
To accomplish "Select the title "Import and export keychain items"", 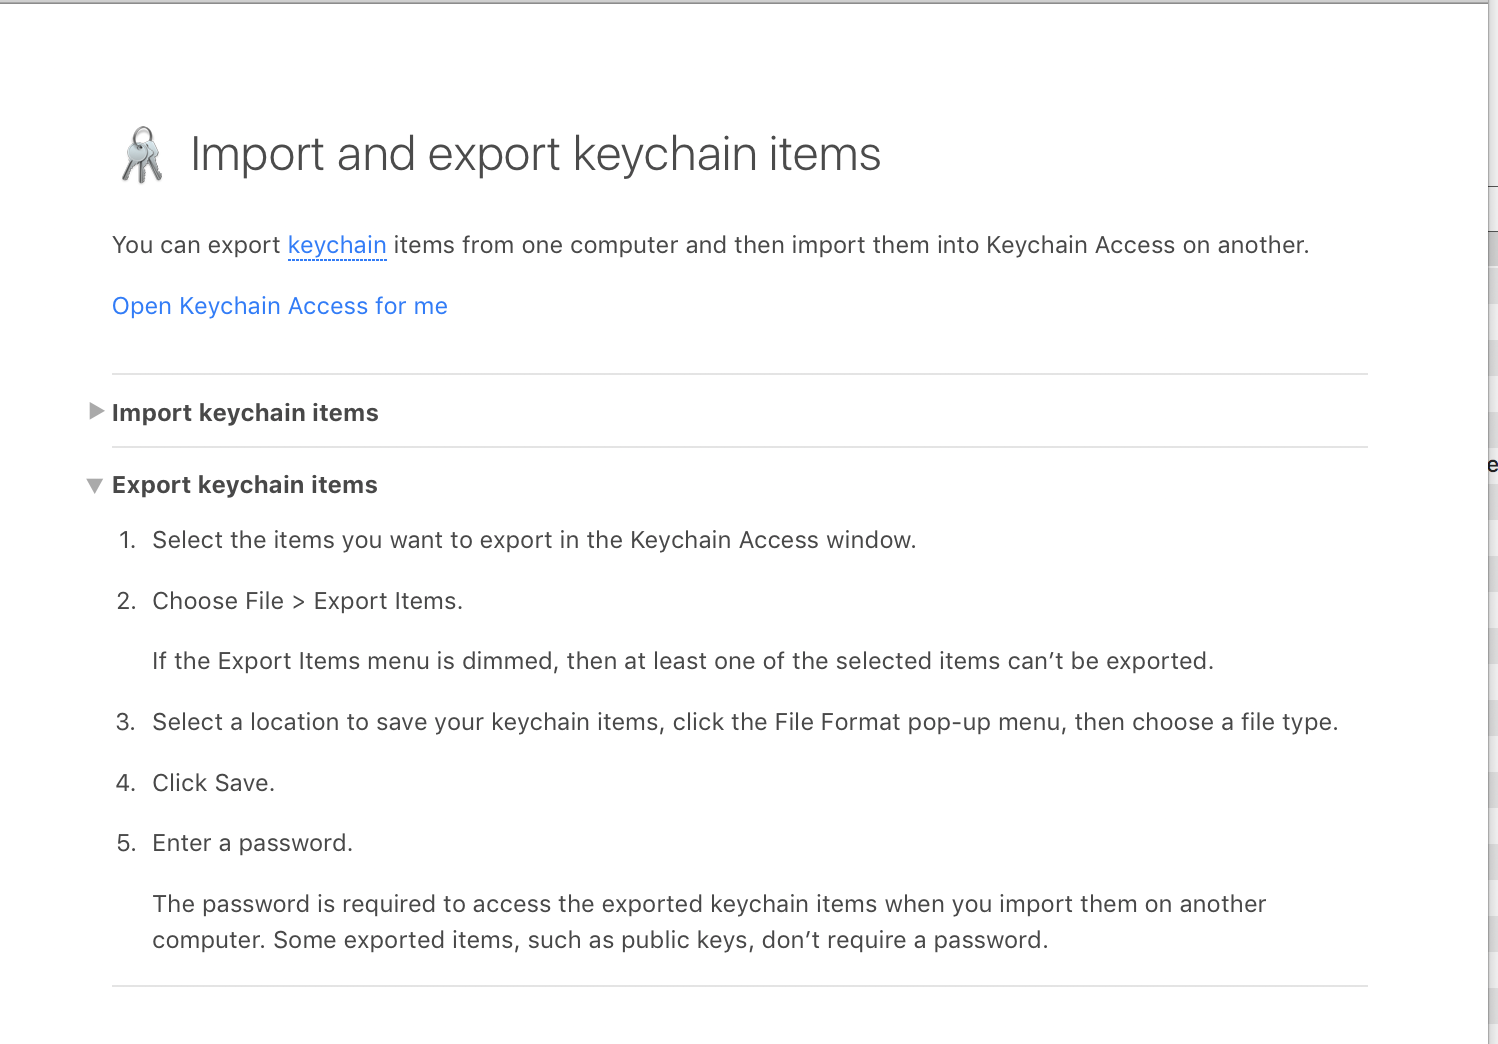I will [536, 154].
